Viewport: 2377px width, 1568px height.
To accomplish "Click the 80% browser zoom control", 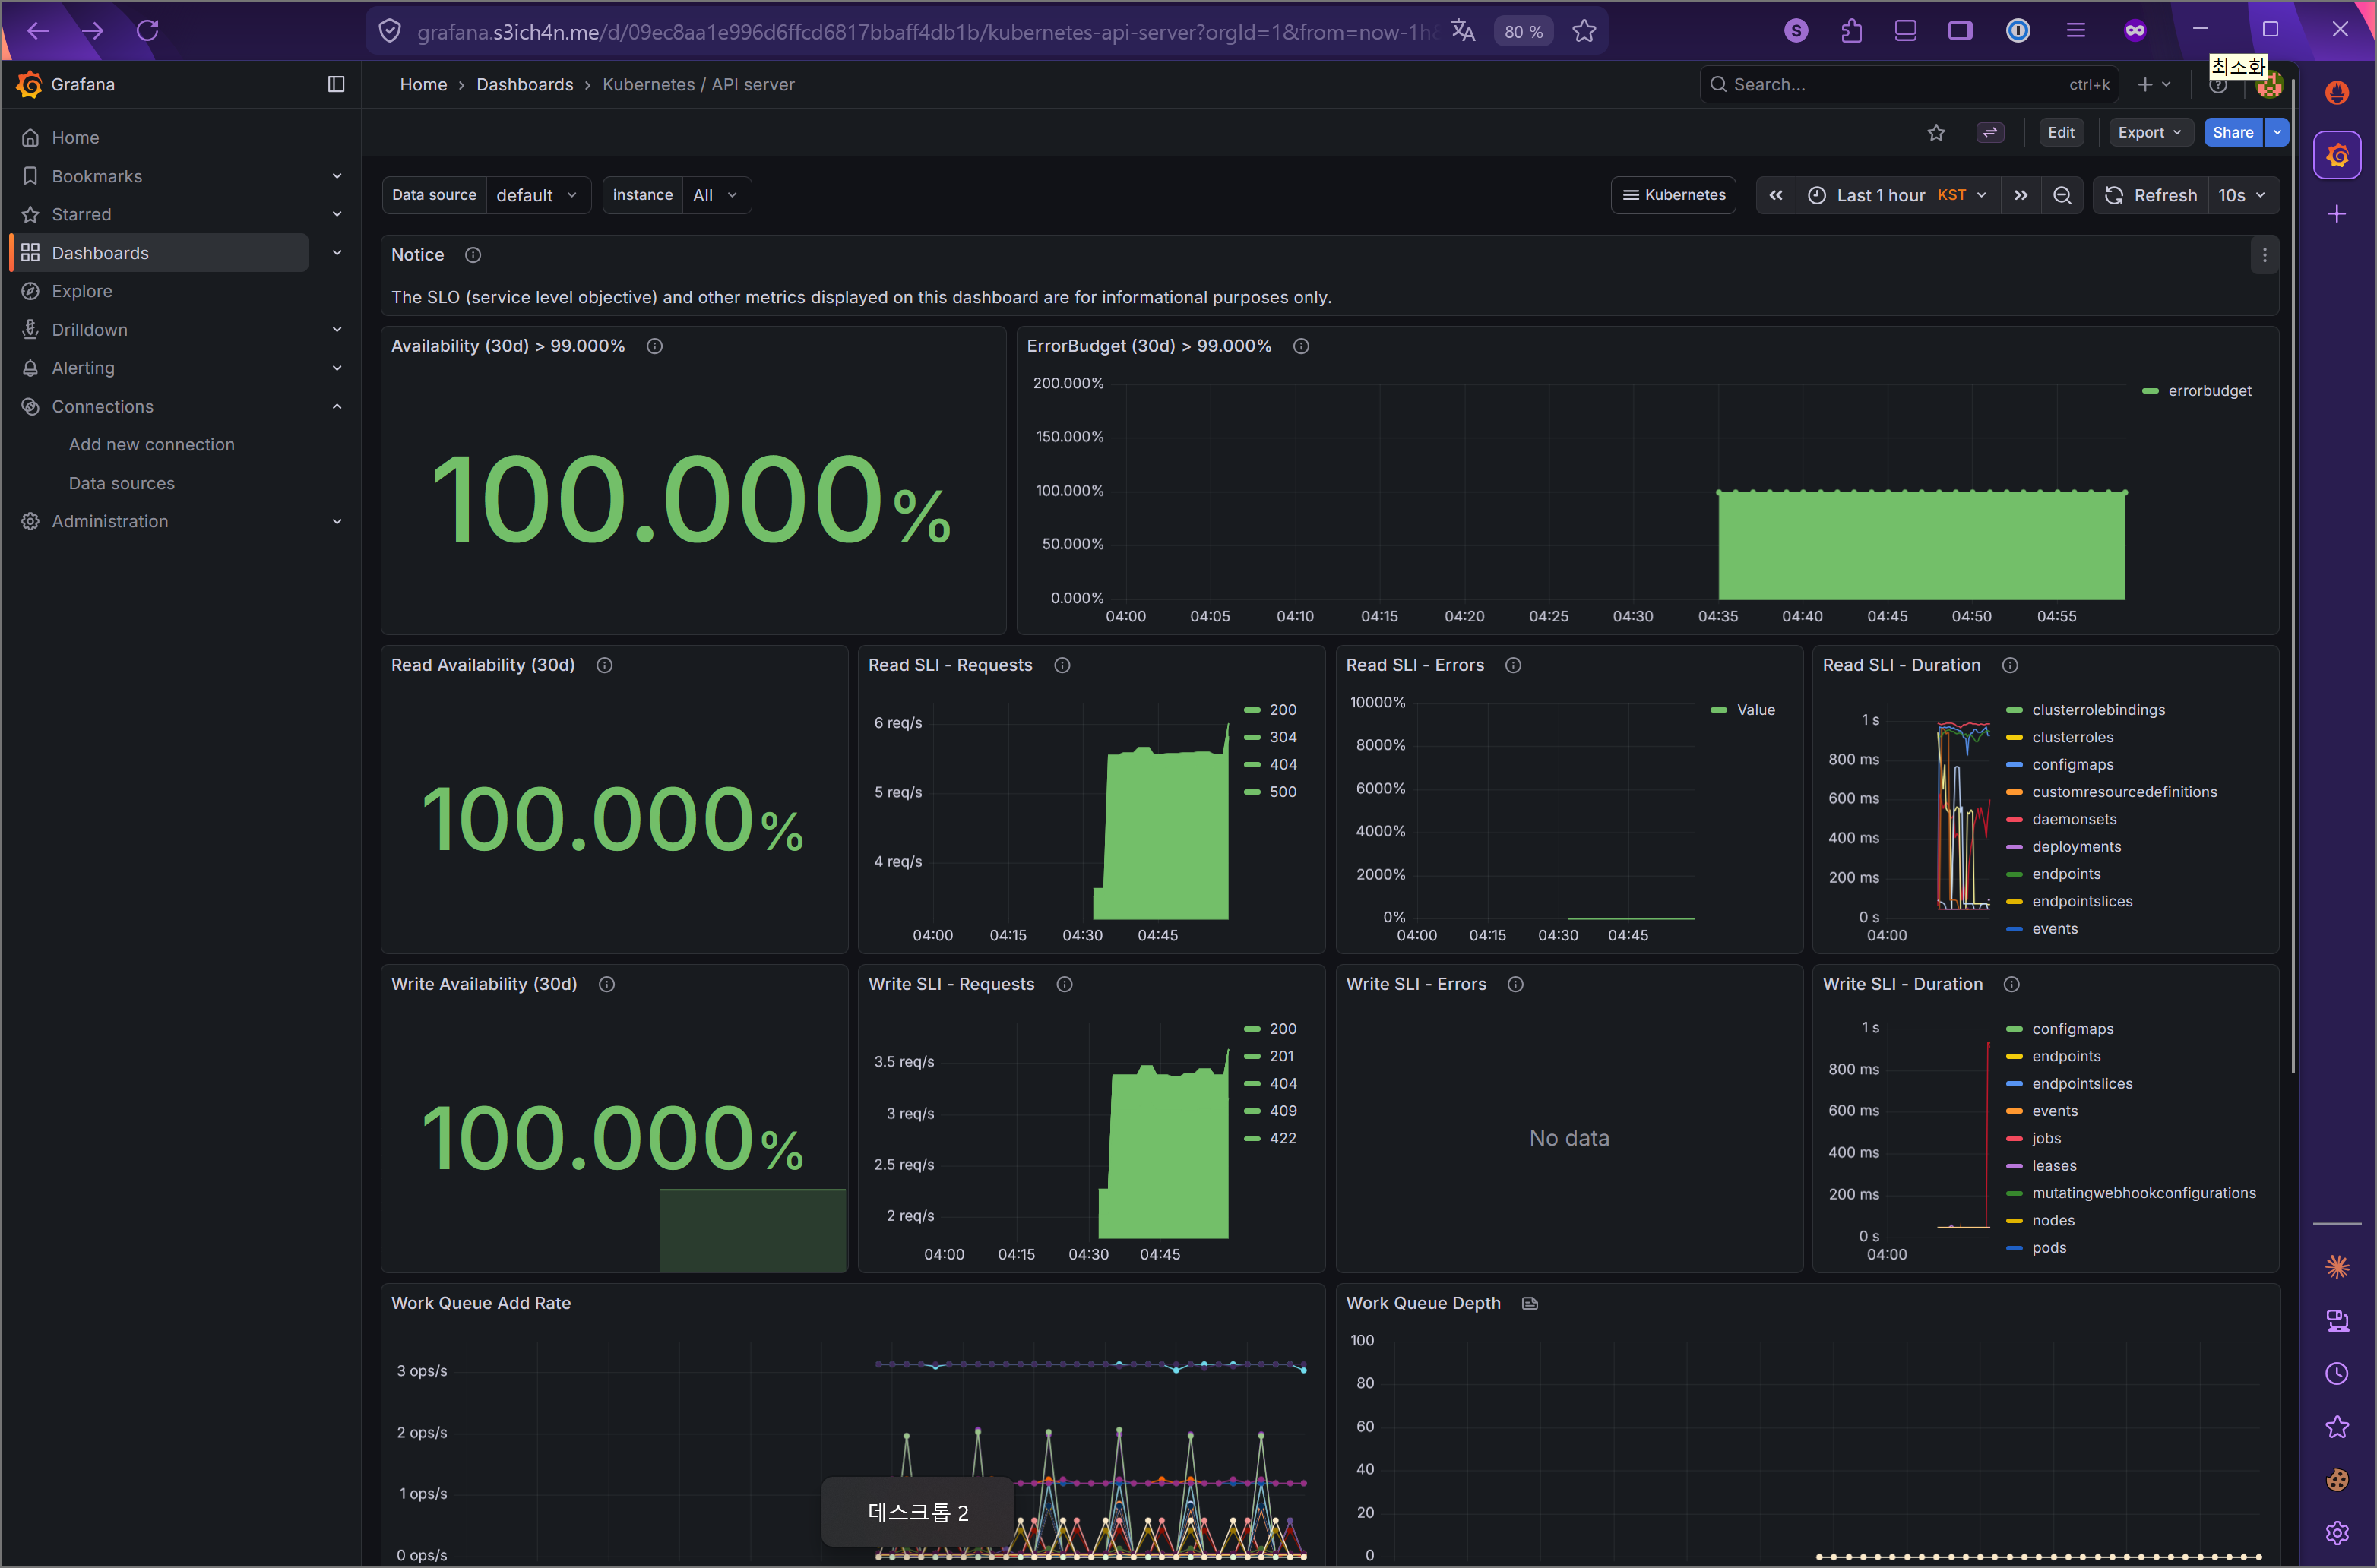I will click(1522, 31).
